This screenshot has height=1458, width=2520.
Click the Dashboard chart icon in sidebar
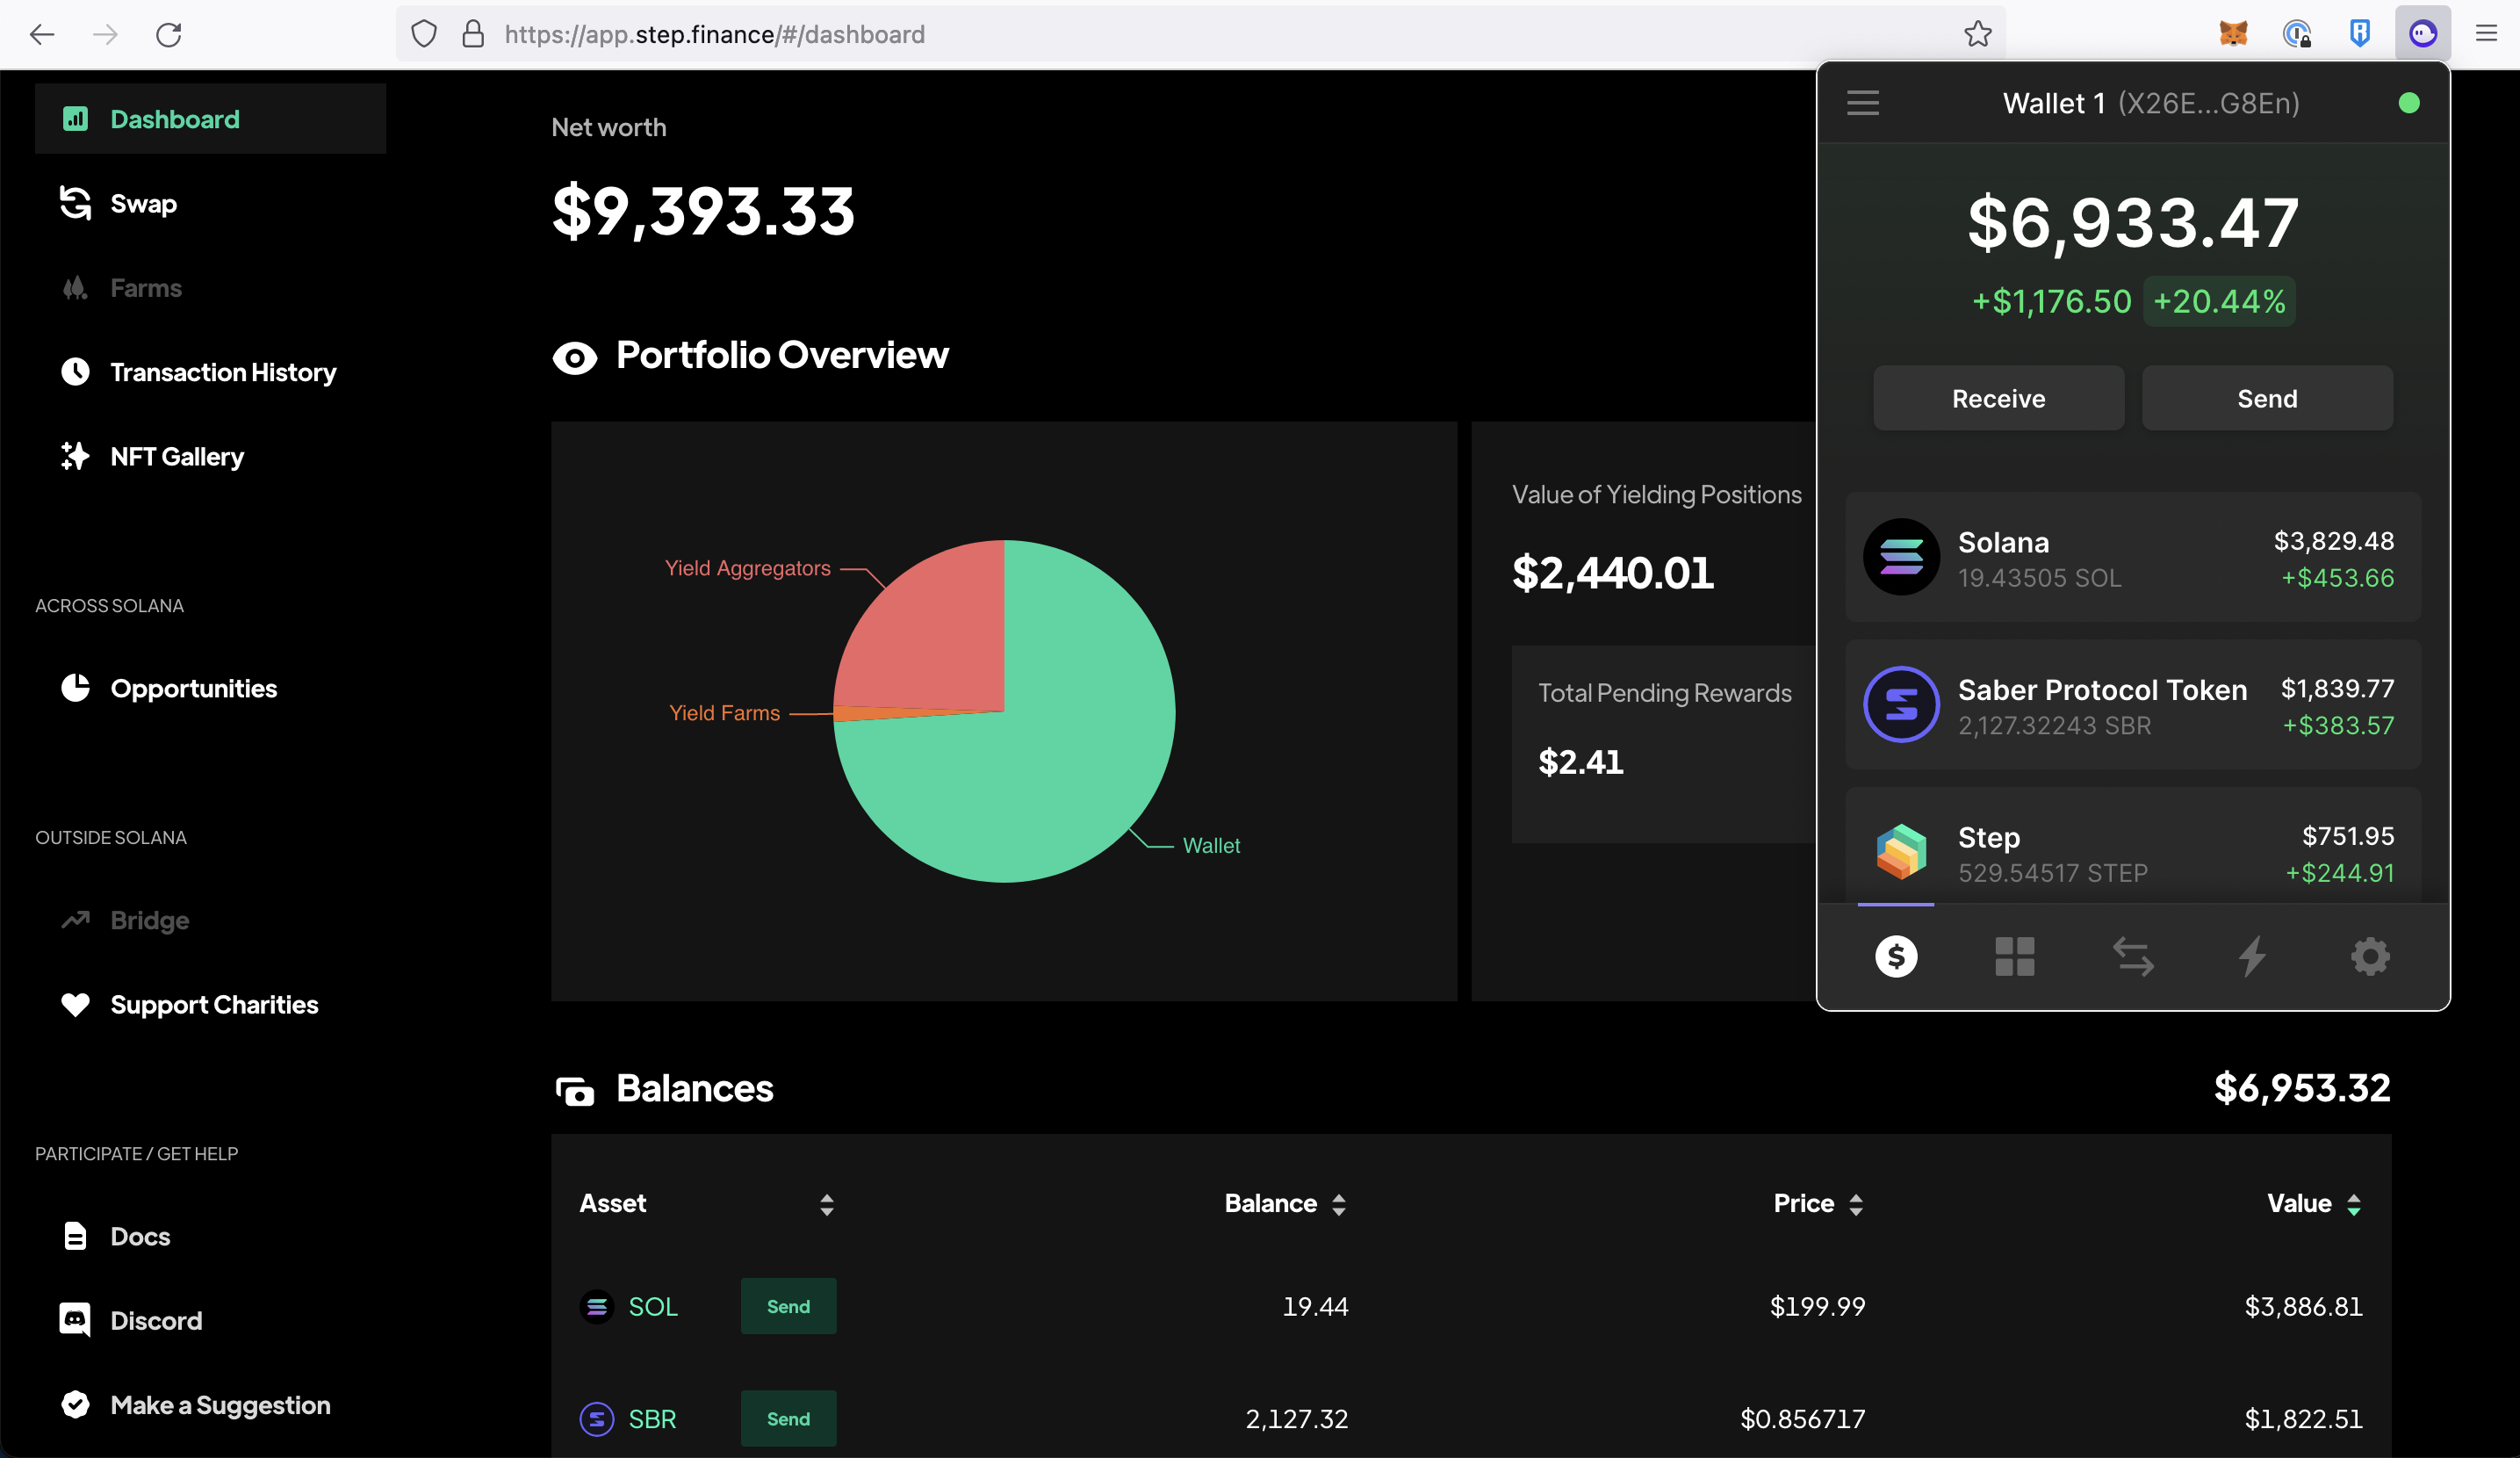75,119
